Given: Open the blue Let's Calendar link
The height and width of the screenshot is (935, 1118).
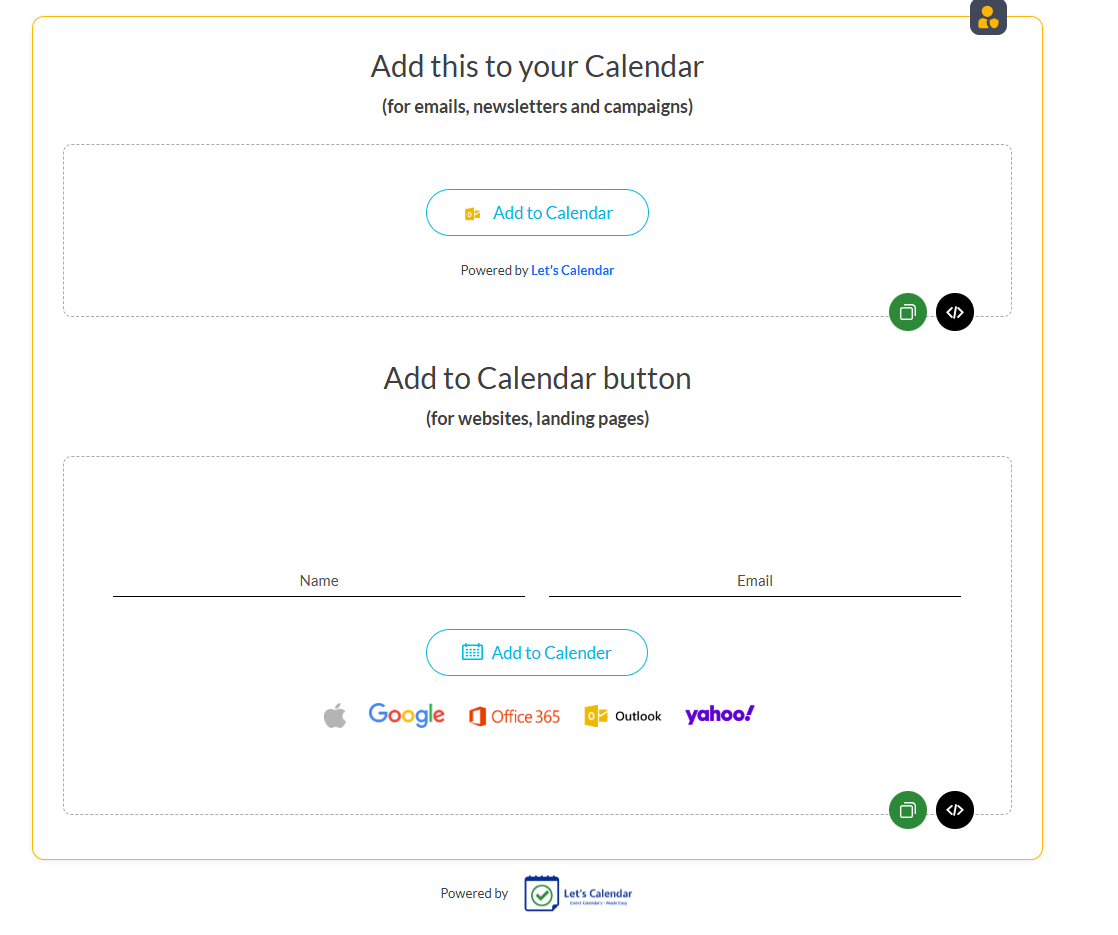Looking at the screenshot, I should tap(572, 270).
